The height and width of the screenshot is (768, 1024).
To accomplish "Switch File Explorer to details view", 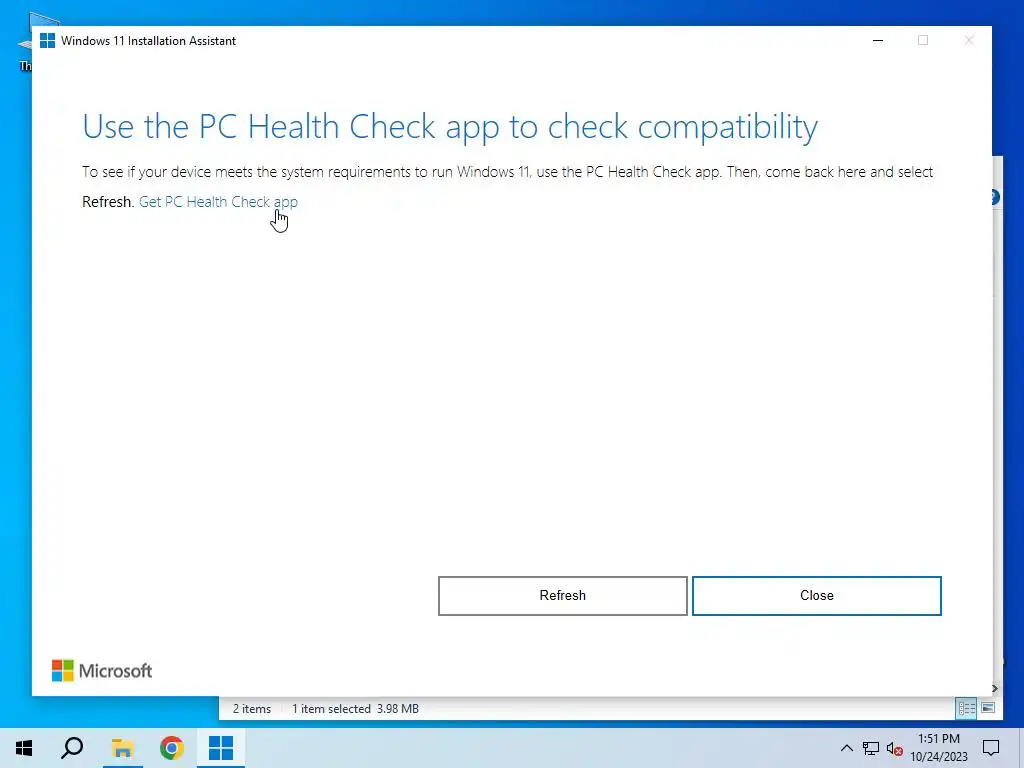I will pyautogui.click(x=967, y=709).
